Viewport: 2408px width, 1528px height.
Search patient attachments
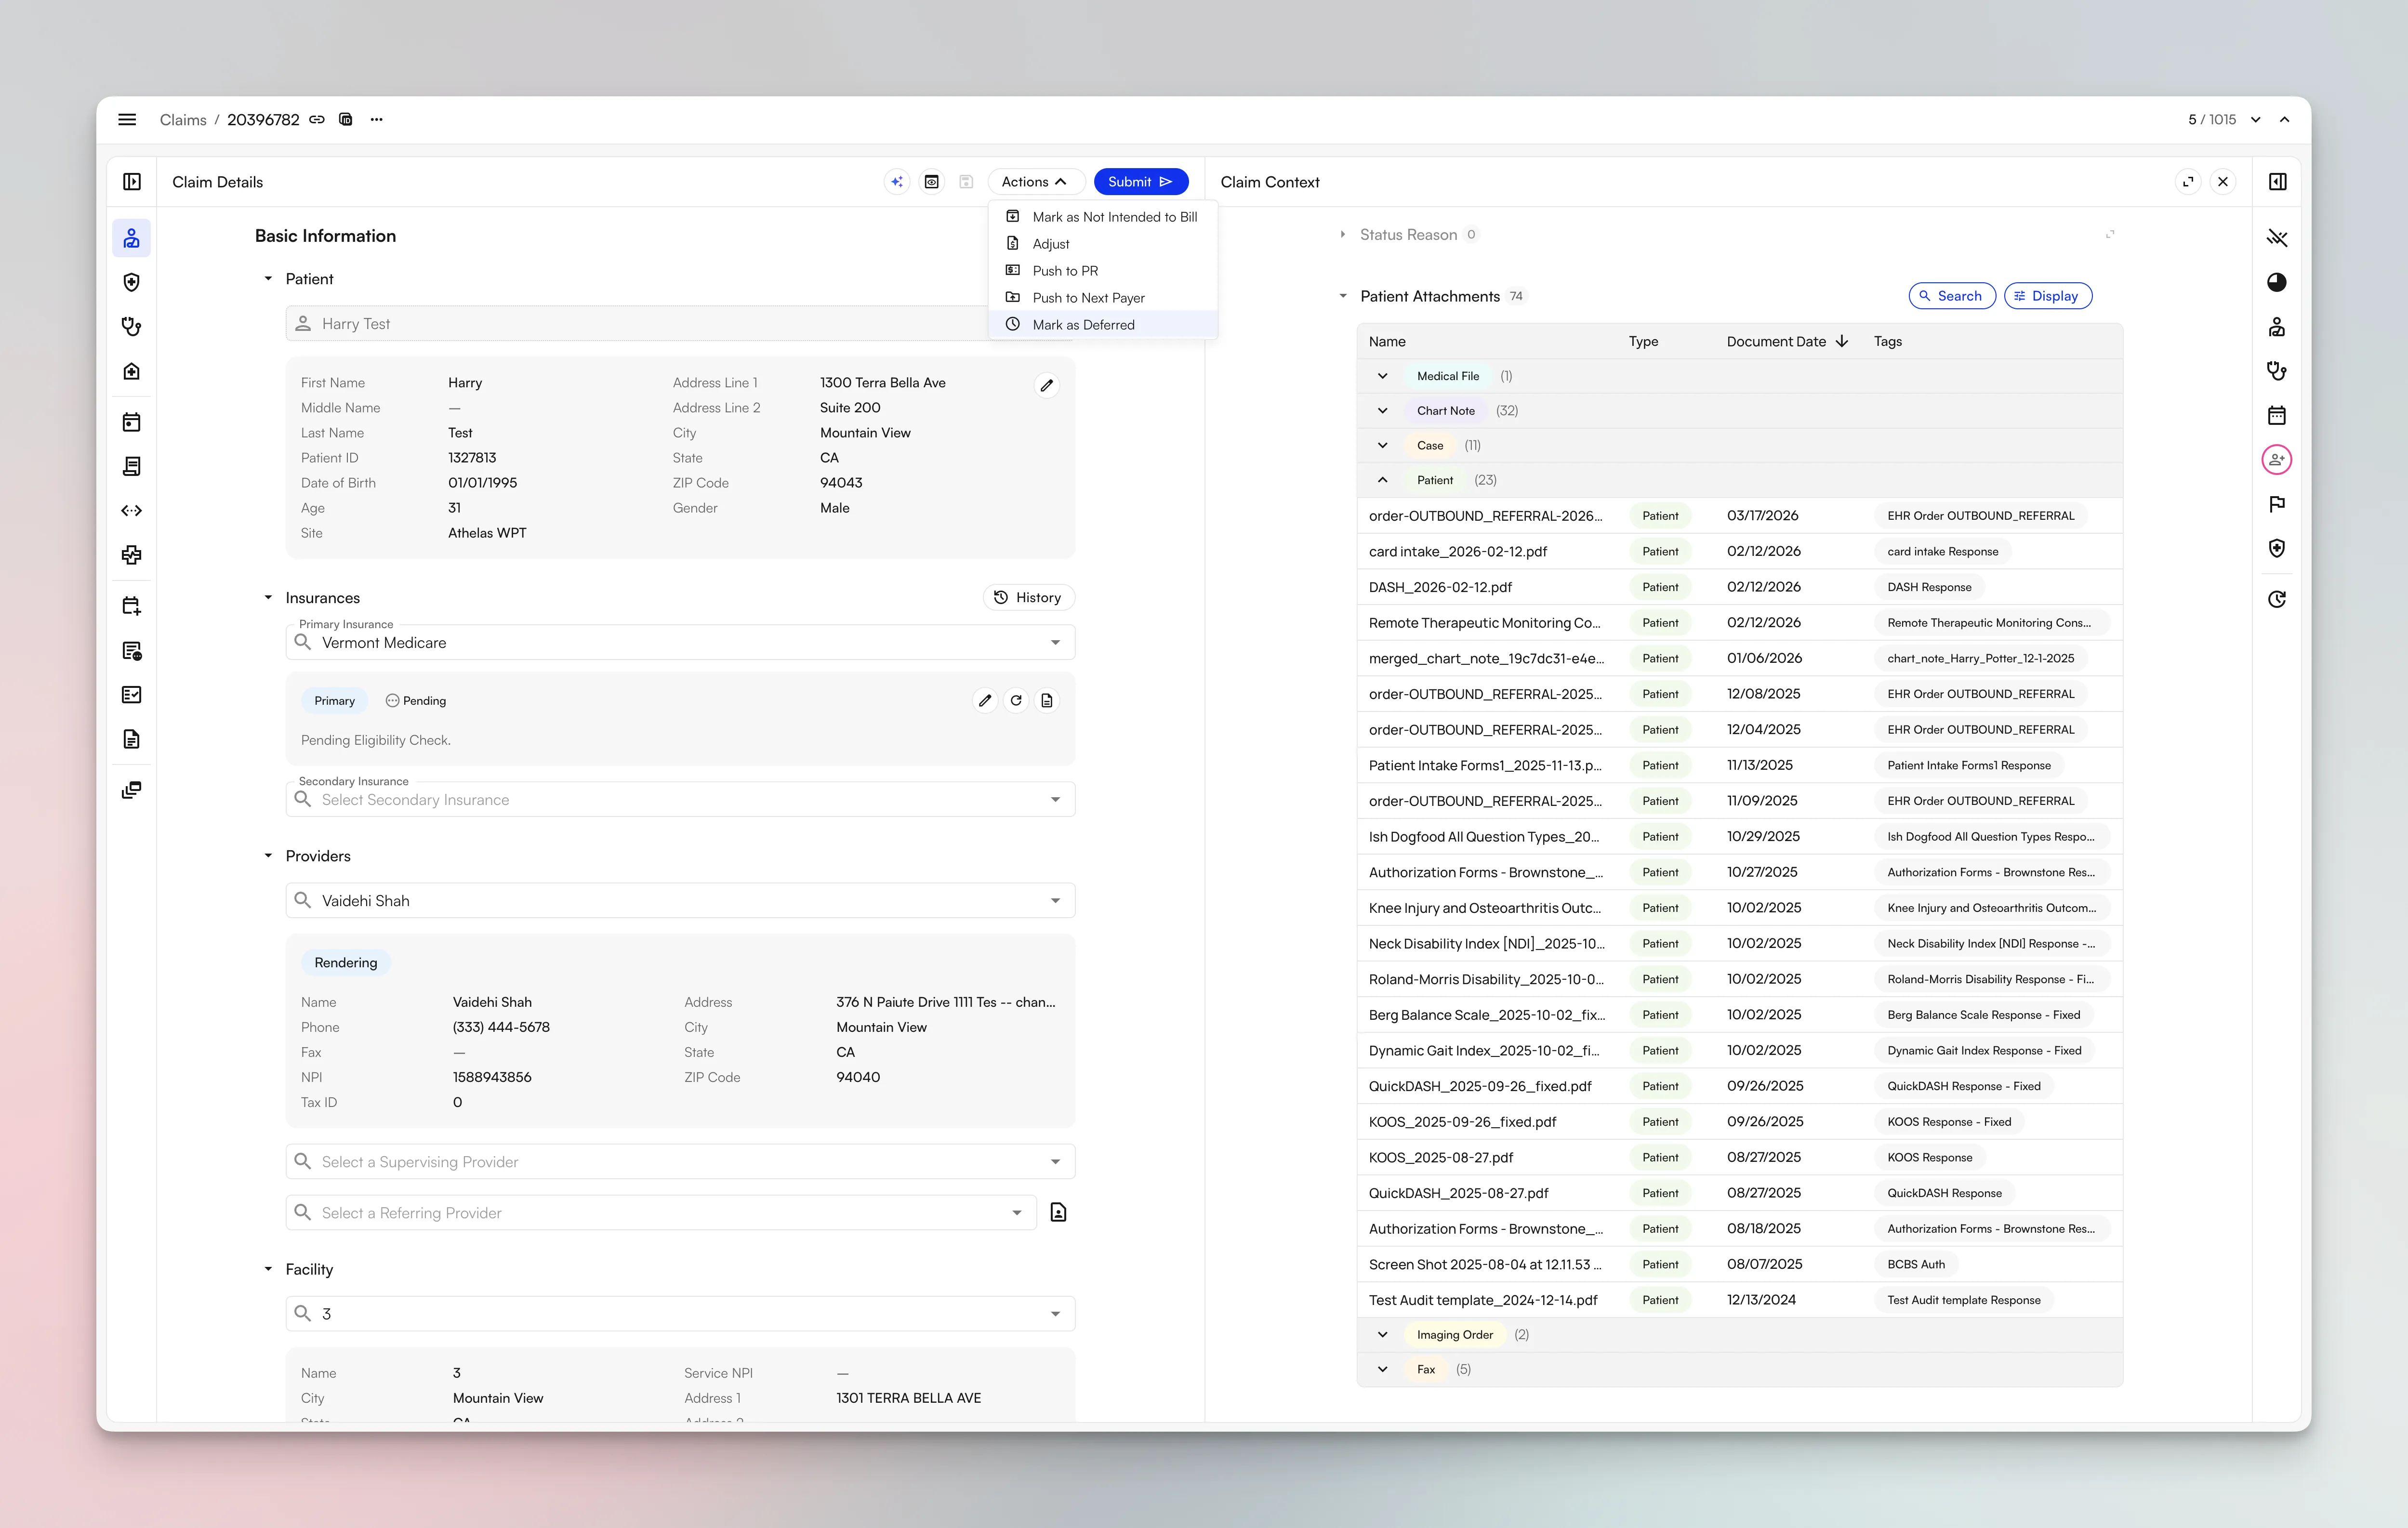1952,296
